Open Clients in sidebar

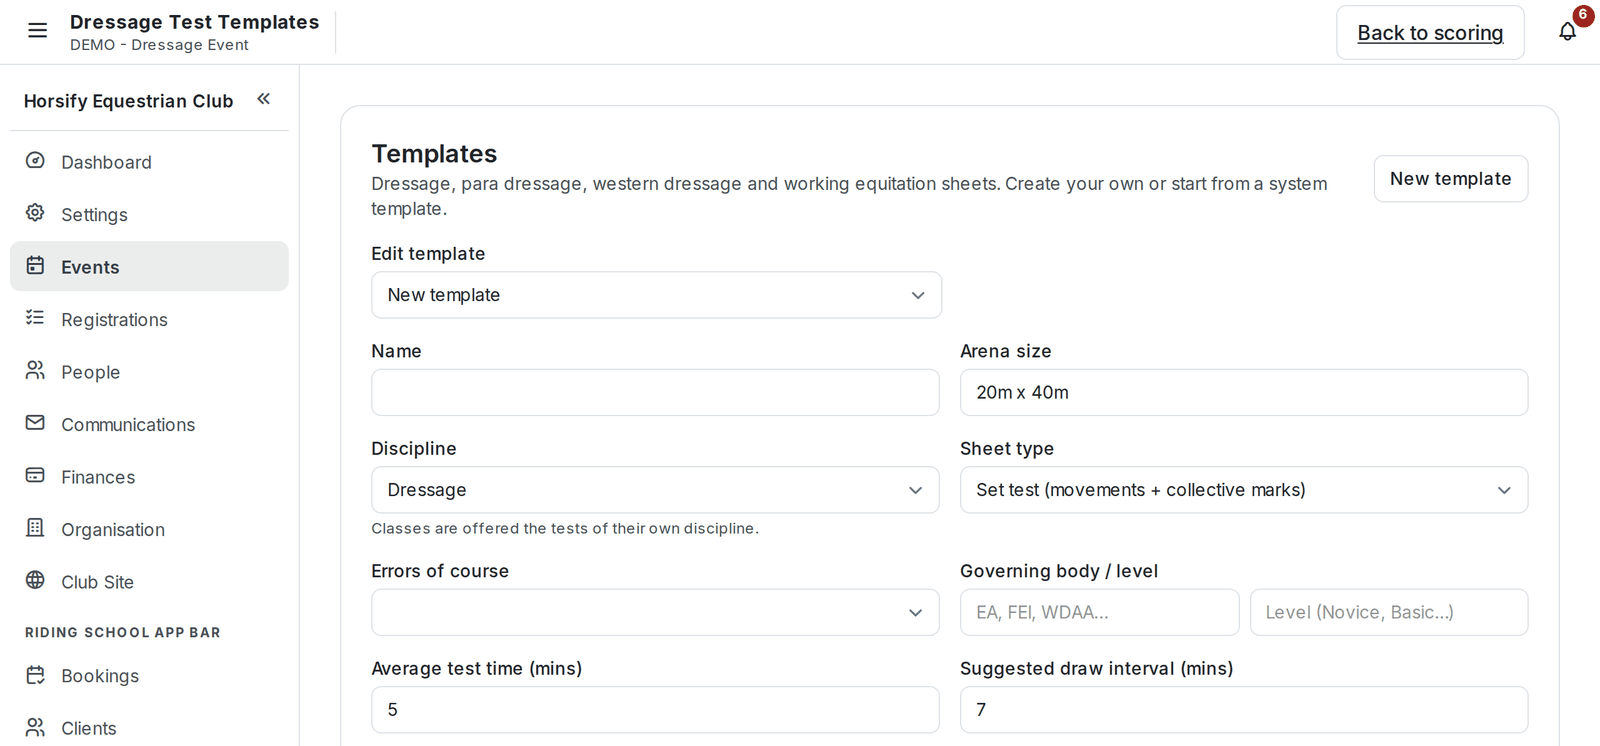pos(149,728)
